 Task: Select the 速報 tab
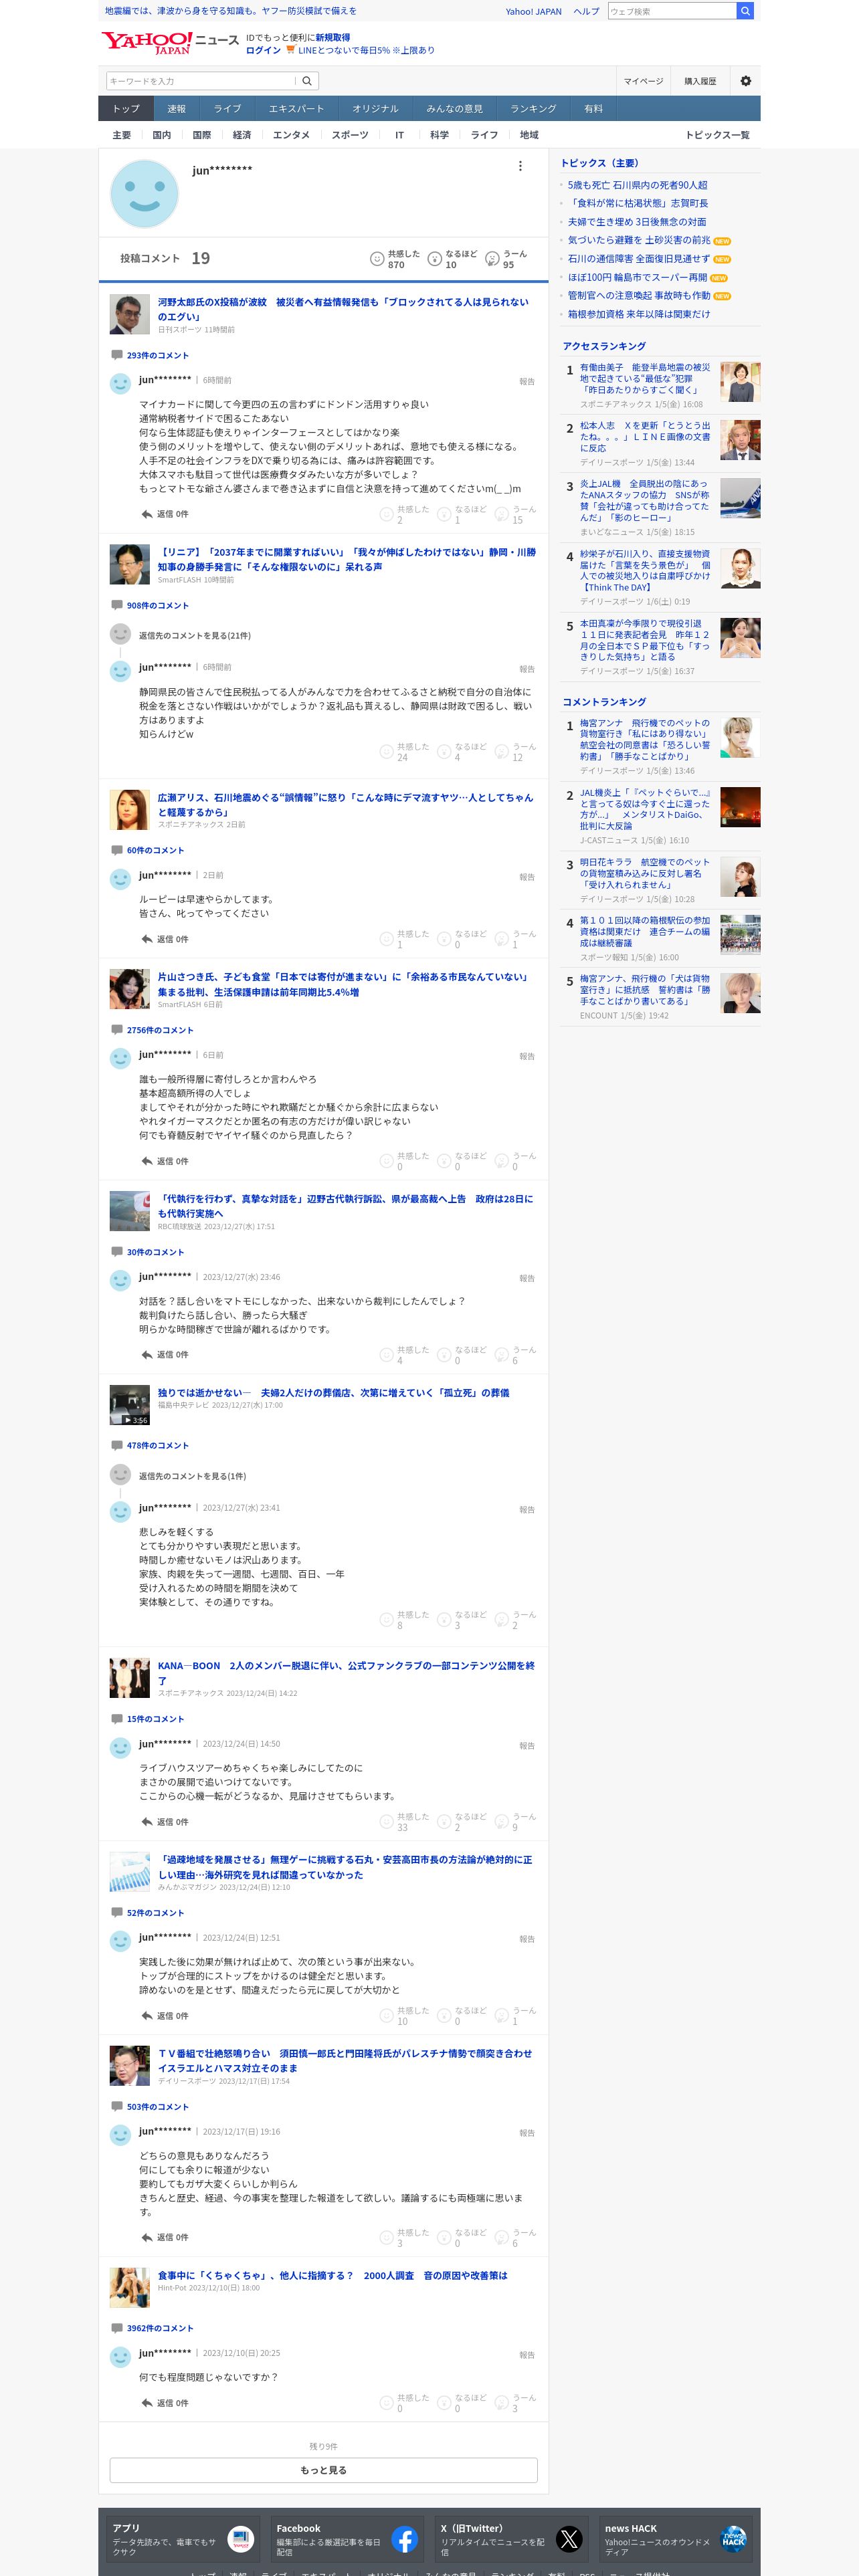coord(176,109)
